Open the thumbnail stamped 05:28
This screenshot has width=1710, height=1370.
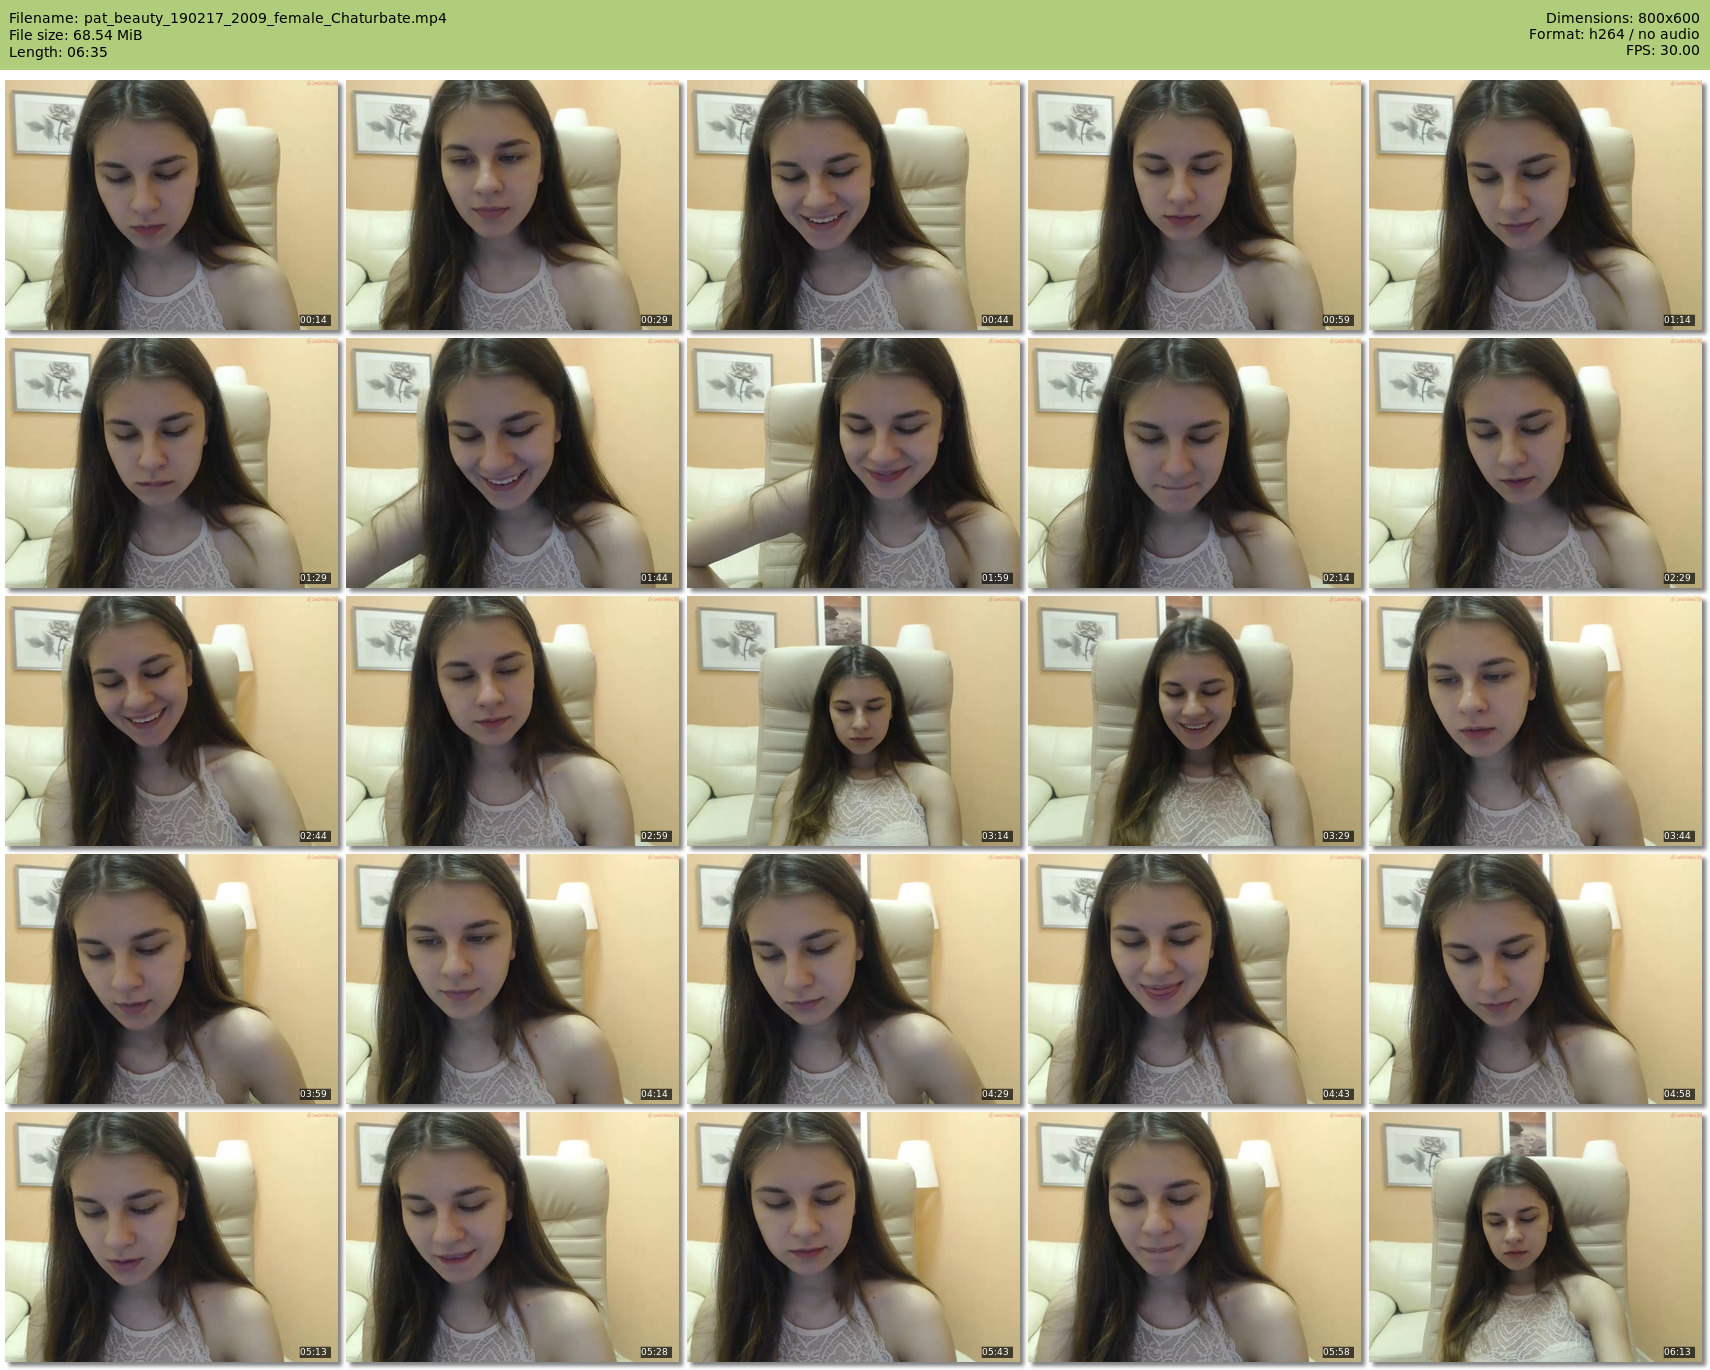513,1237
